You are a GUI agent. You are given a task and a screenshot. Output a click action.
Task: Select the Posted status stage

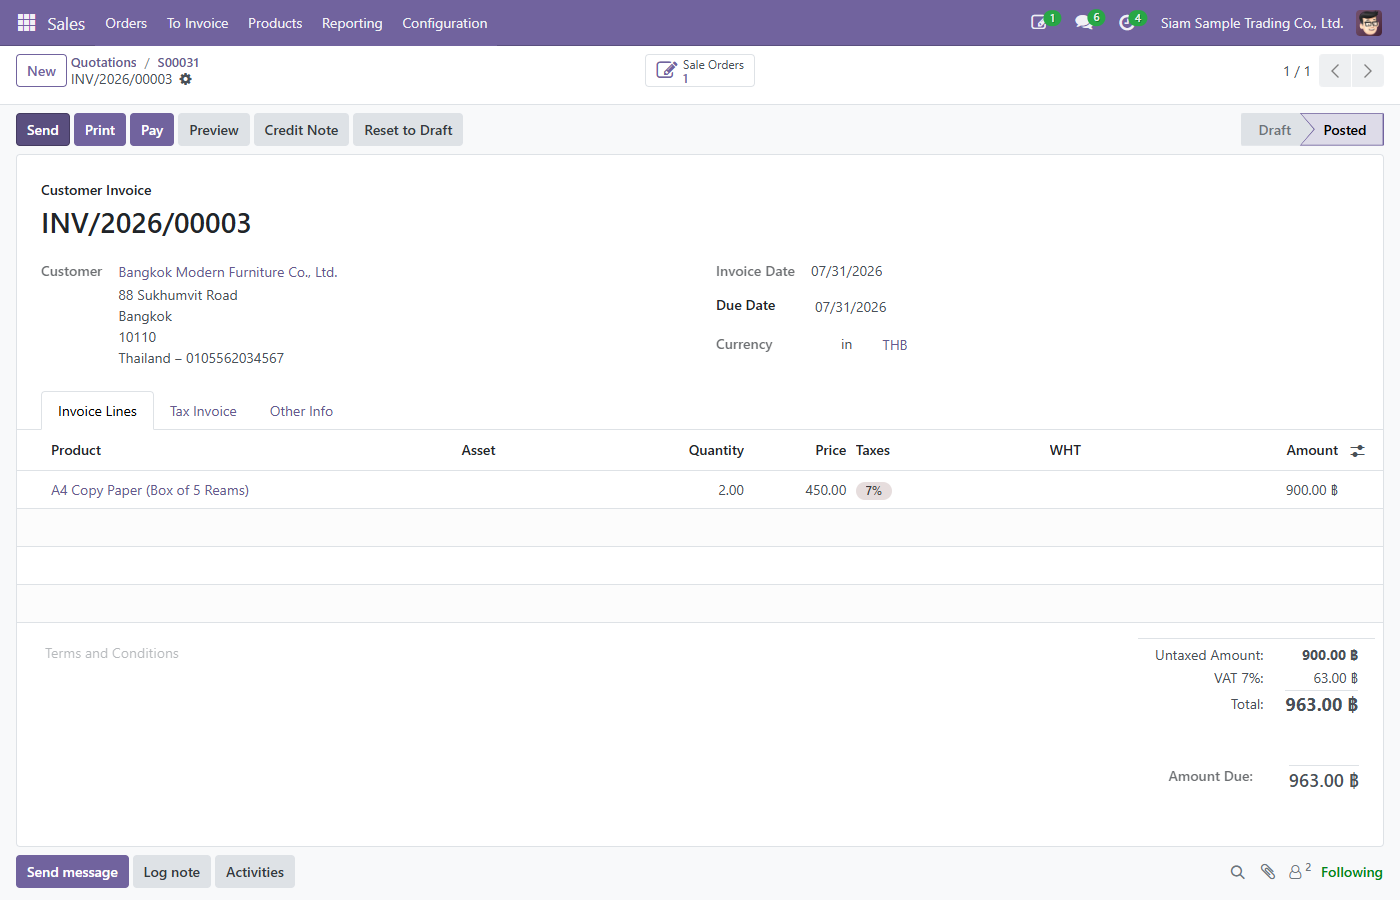coord(1344,130)
